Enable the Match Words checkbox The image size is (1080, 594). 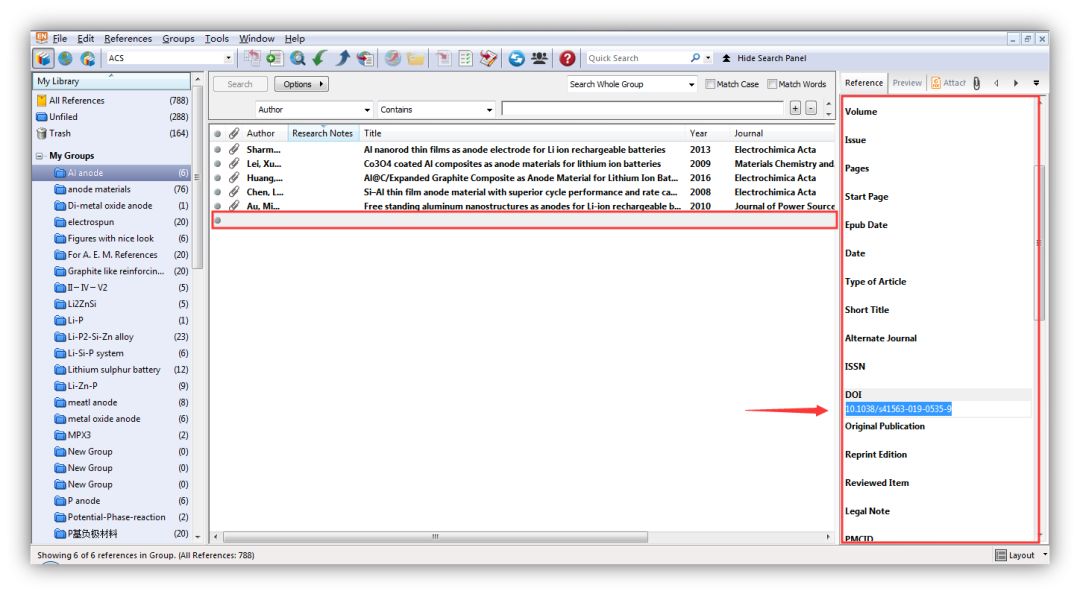772,84
